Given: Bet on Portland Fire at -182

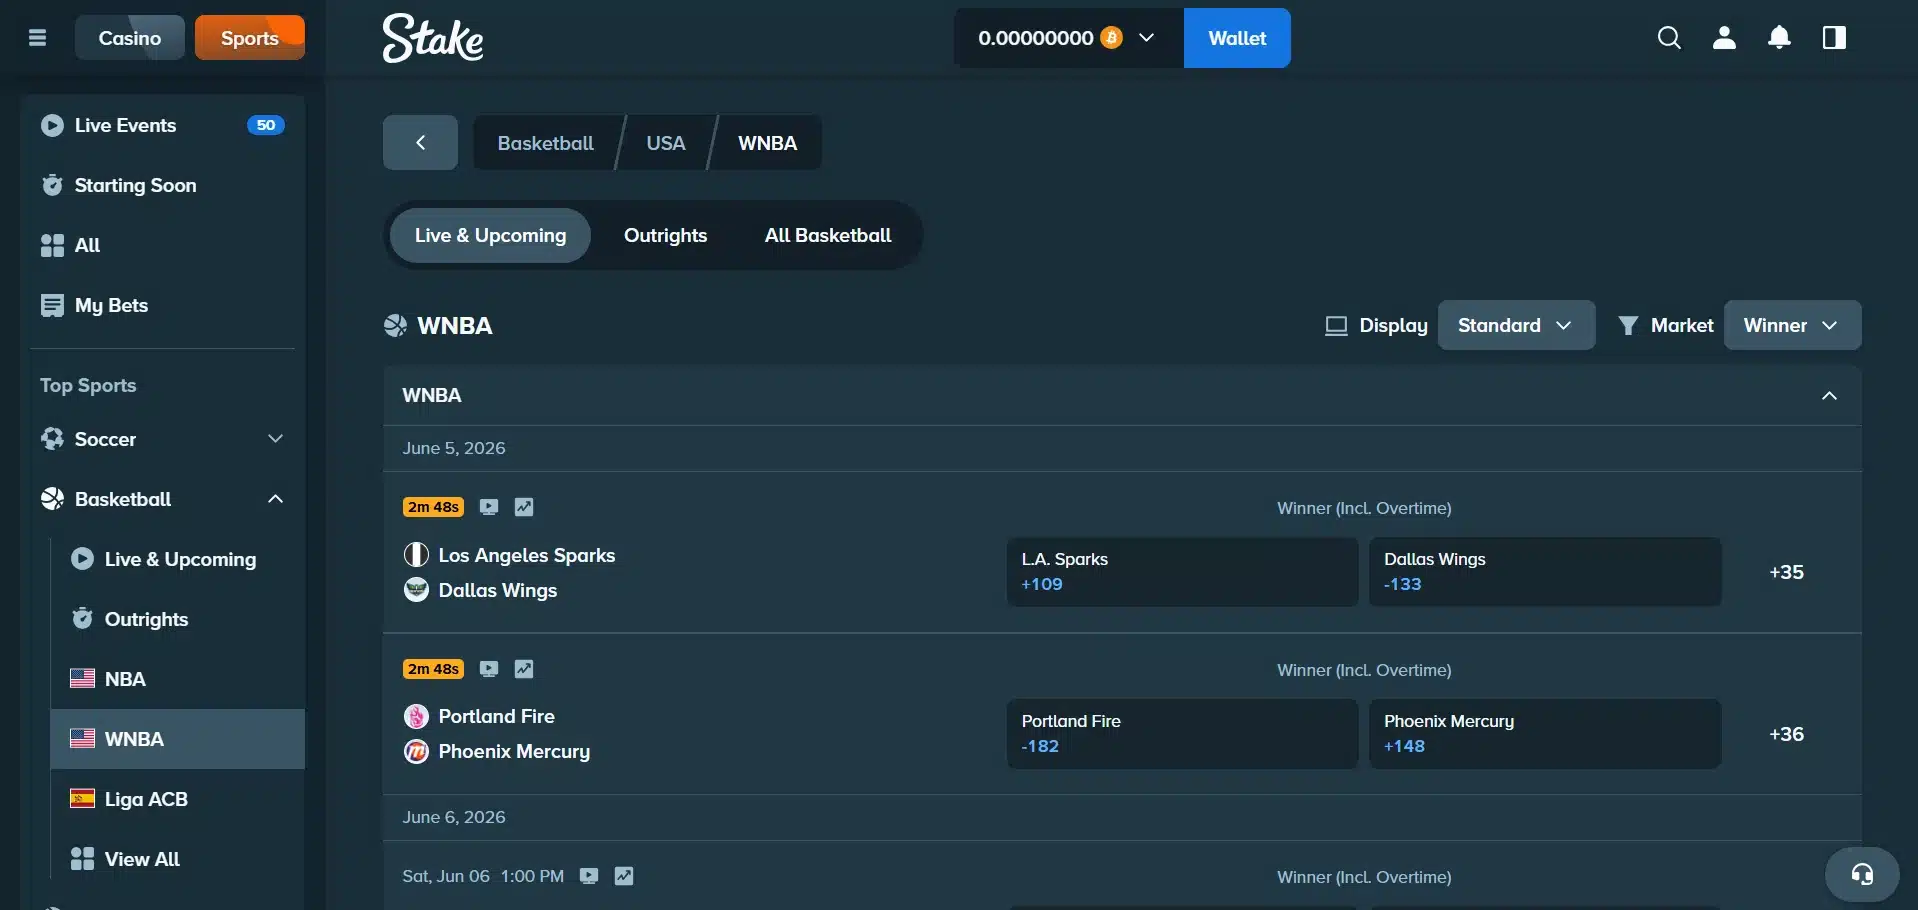Looking at the screenshot, I should pos(1182,734).
